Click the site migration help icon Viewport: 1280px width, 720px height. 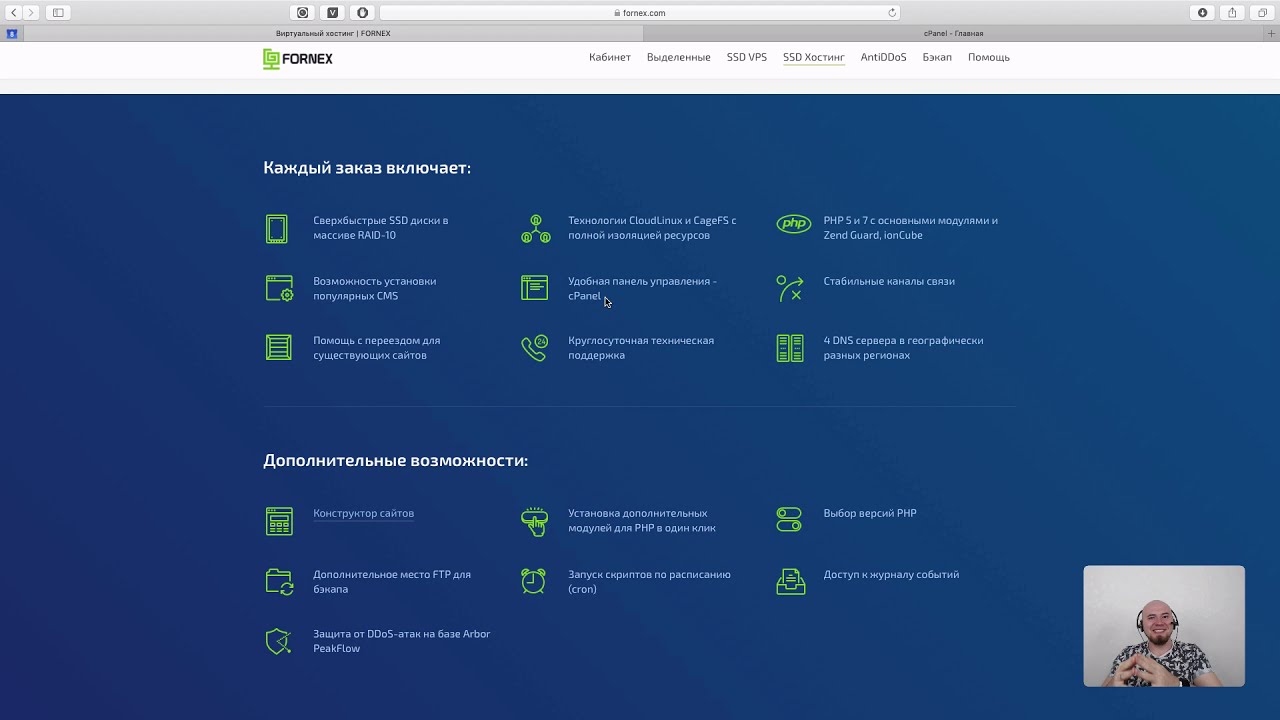(x=279, y=347)
